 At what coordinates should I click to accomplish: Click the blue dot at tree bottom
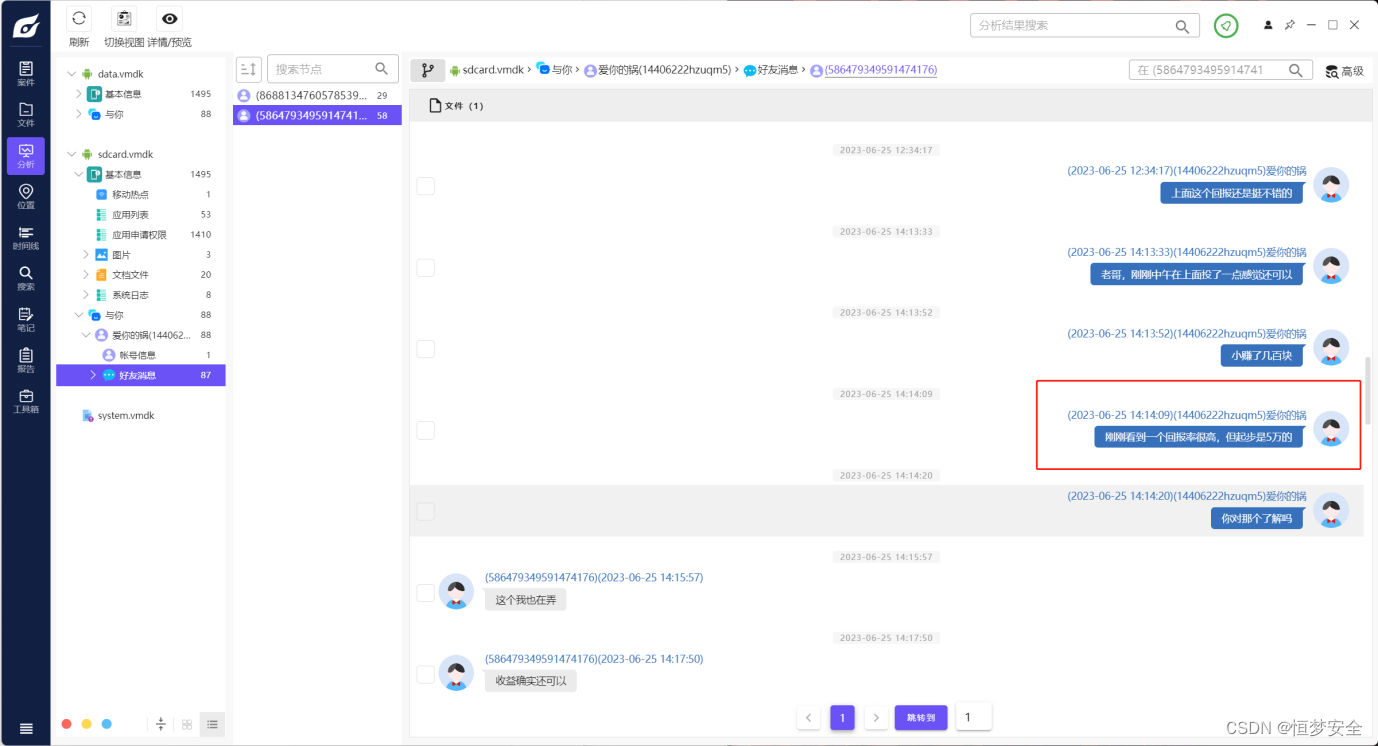click(x=107, y=724)
